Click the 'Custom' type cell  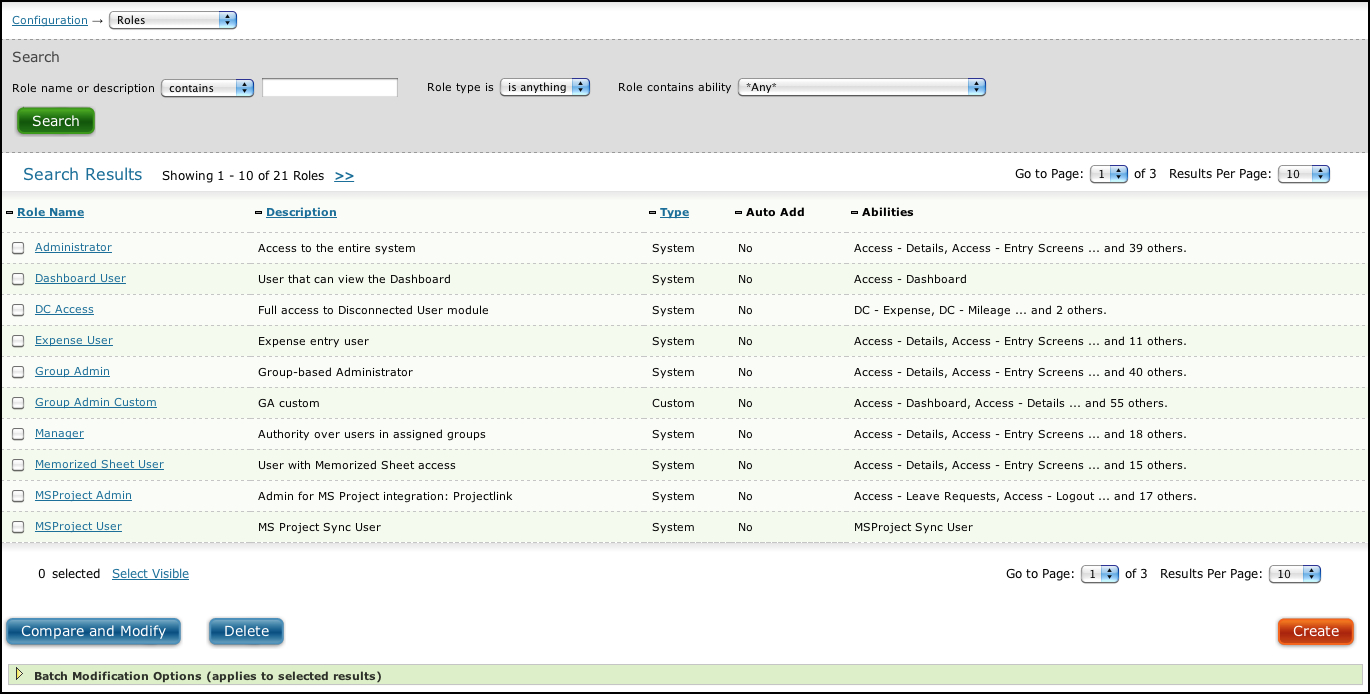pos(673,403)
